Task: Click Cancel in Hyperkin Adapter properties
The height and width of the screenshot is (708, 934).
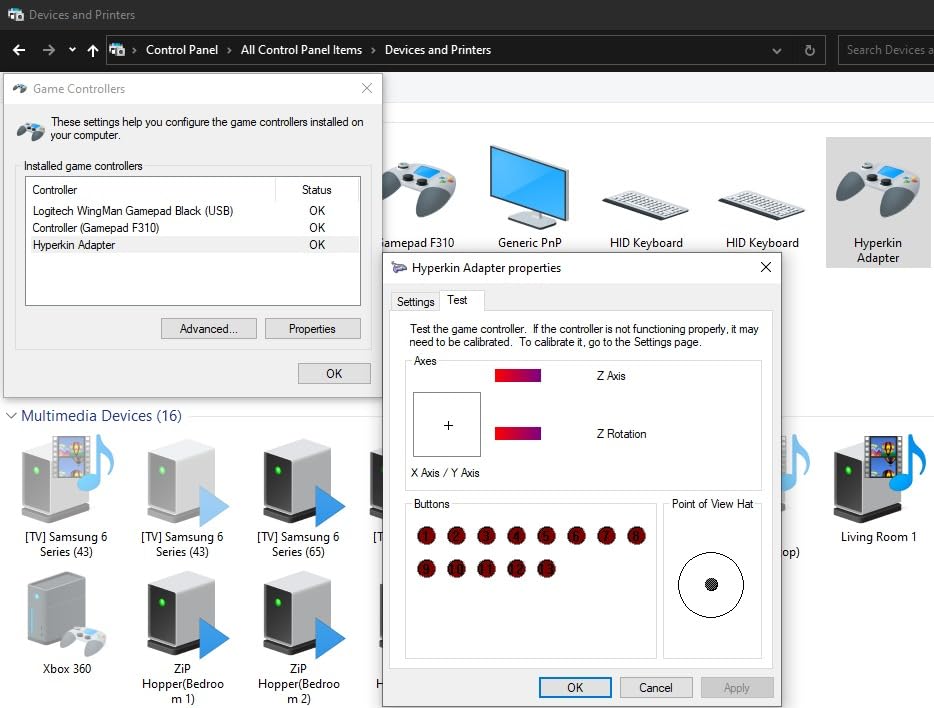Action: point(656,687)
